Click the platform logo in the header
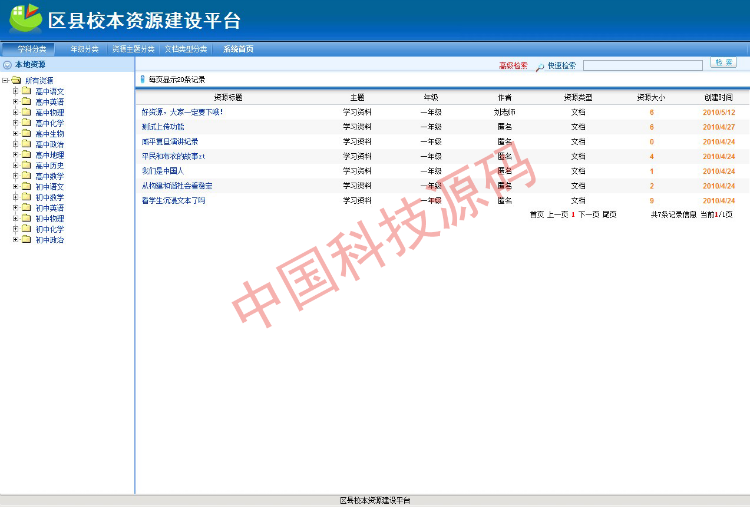The height and width of the screenshot is (507, 750). click(x=25, y=18)
